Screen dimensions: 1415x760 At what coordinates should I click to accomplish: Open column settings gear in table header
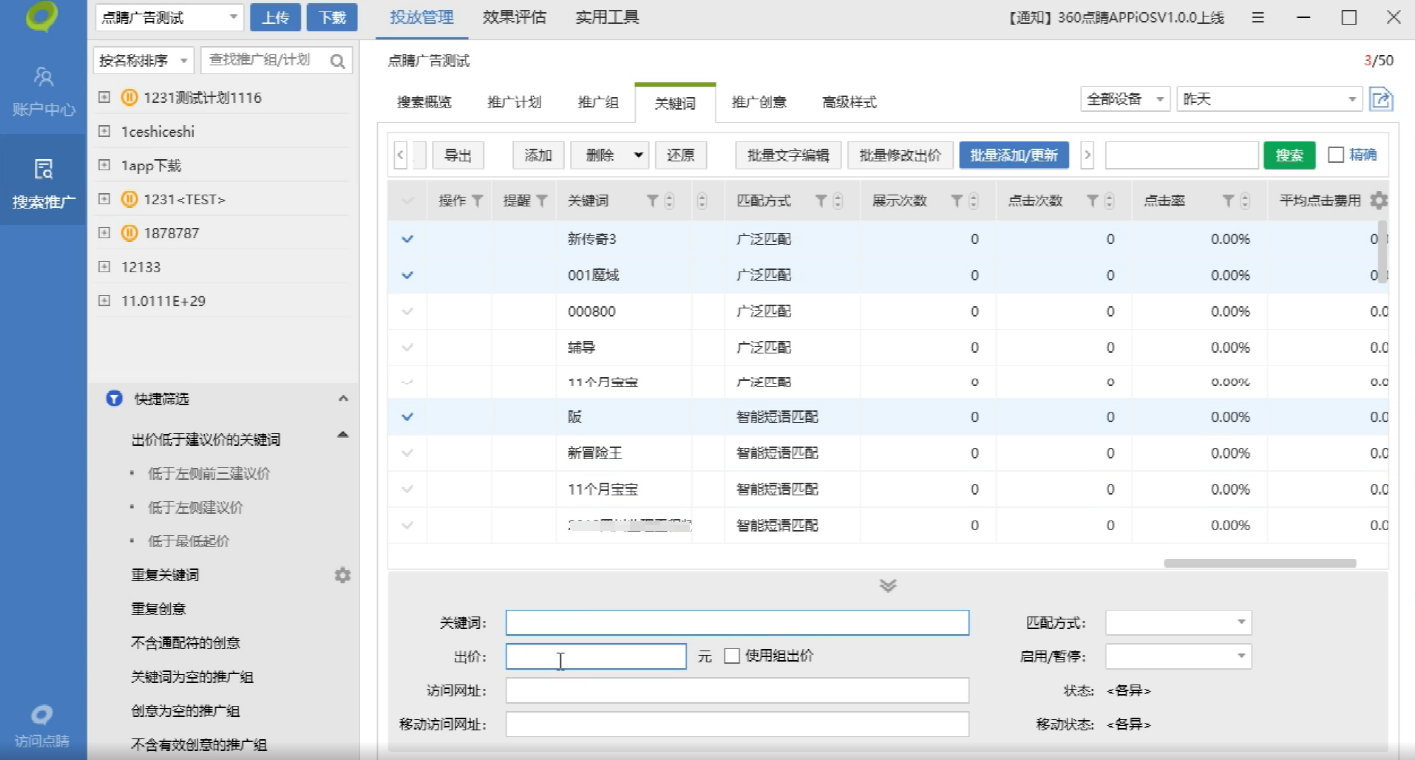pos(1379,200)
